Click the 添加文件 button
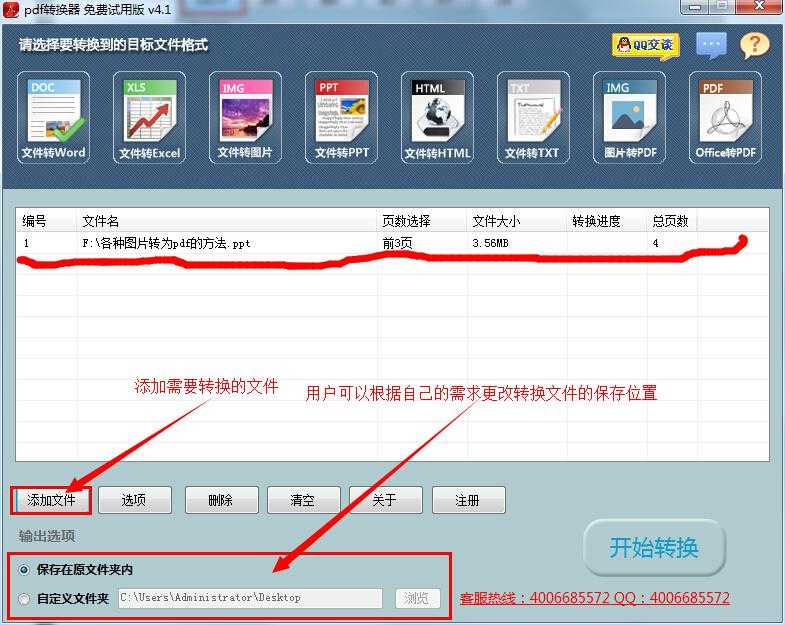Image resolution: width=785 pixels, height=625 pixels. (x=51, y=500)
